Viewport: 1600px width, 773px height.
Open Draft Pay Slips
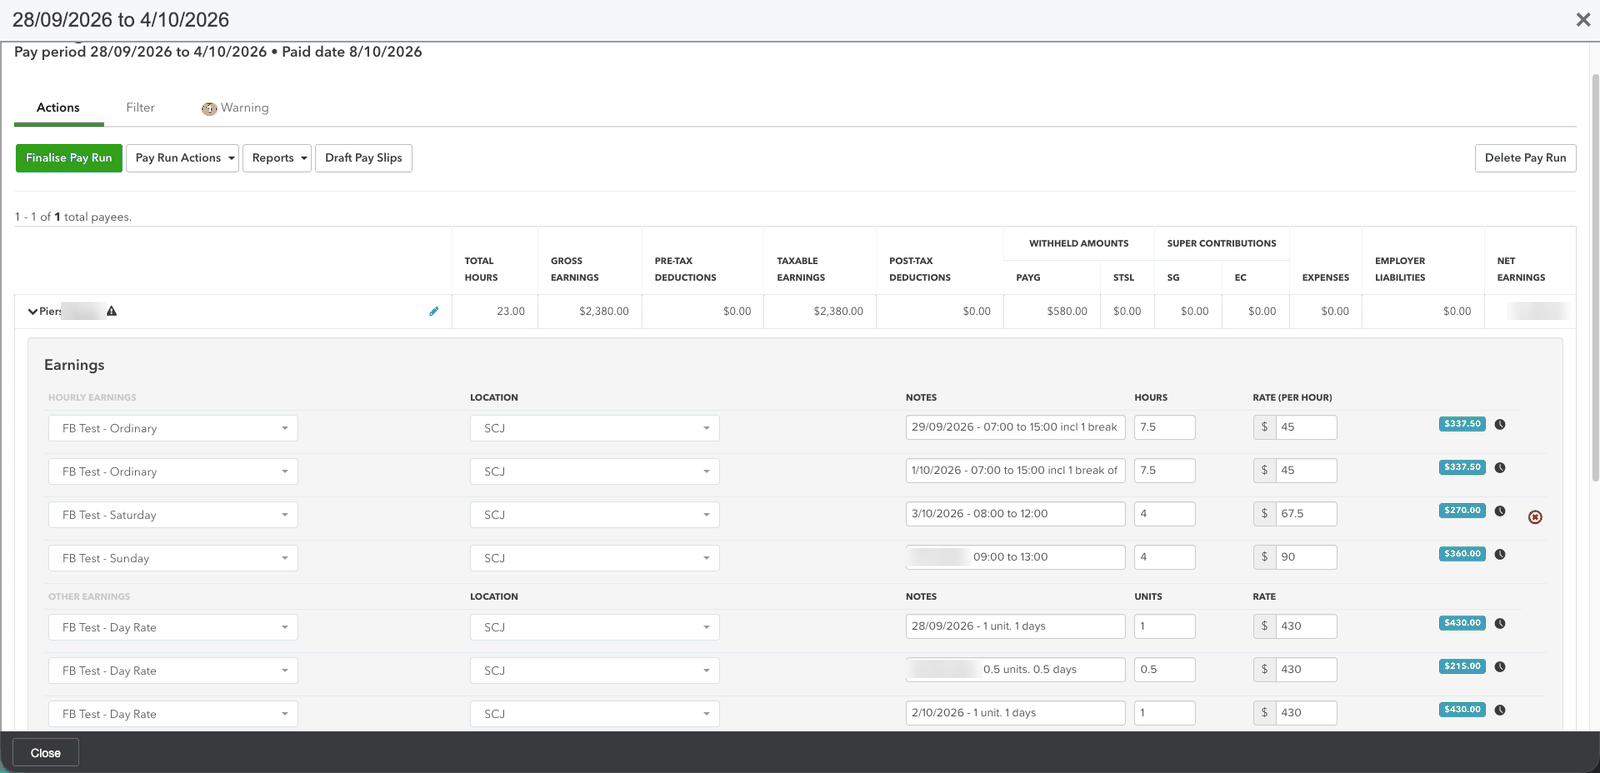364,158
